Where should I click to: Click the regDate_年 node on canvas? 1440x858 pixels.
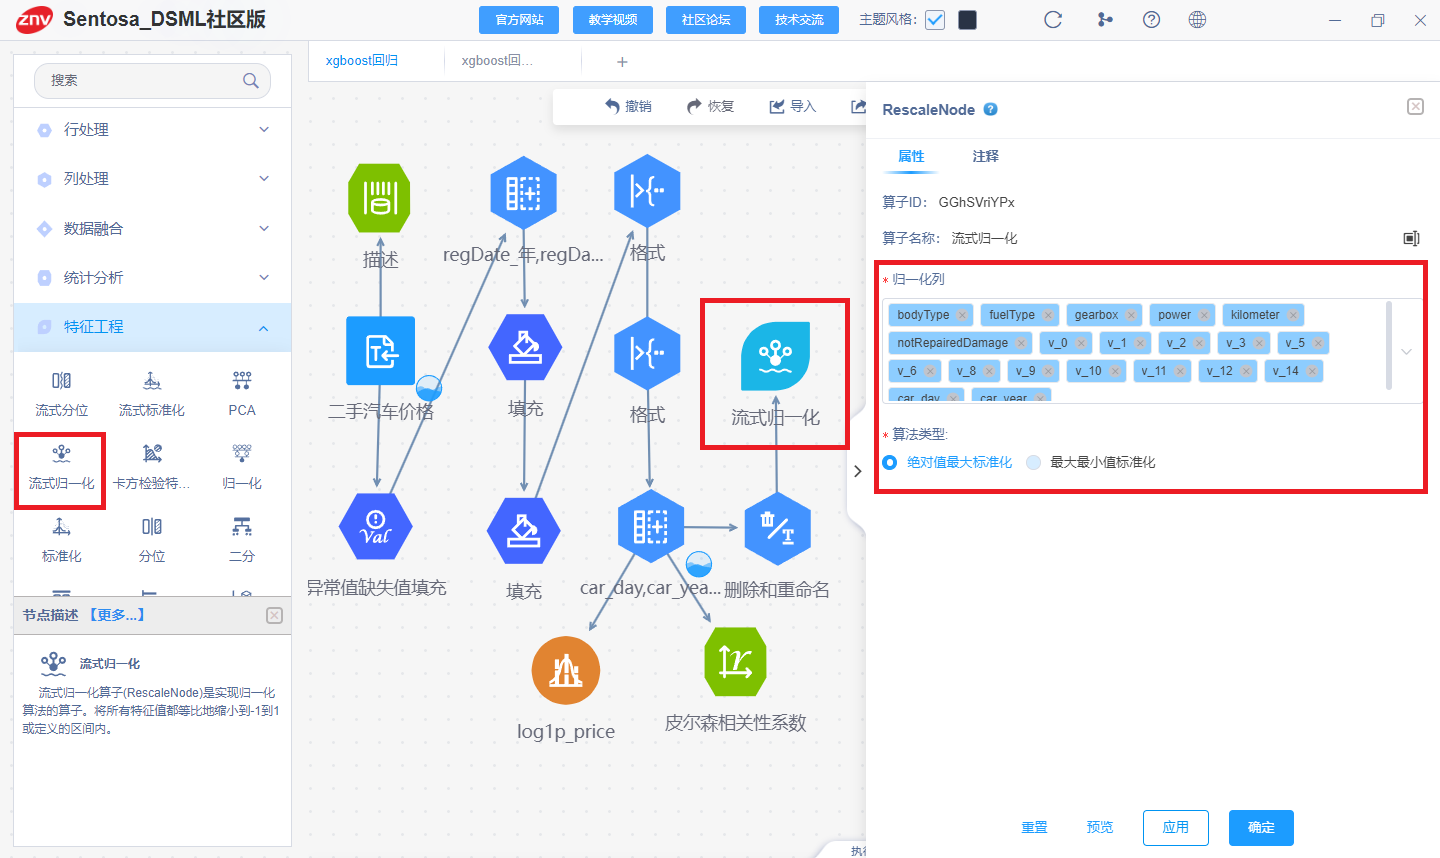coord(523,191)
